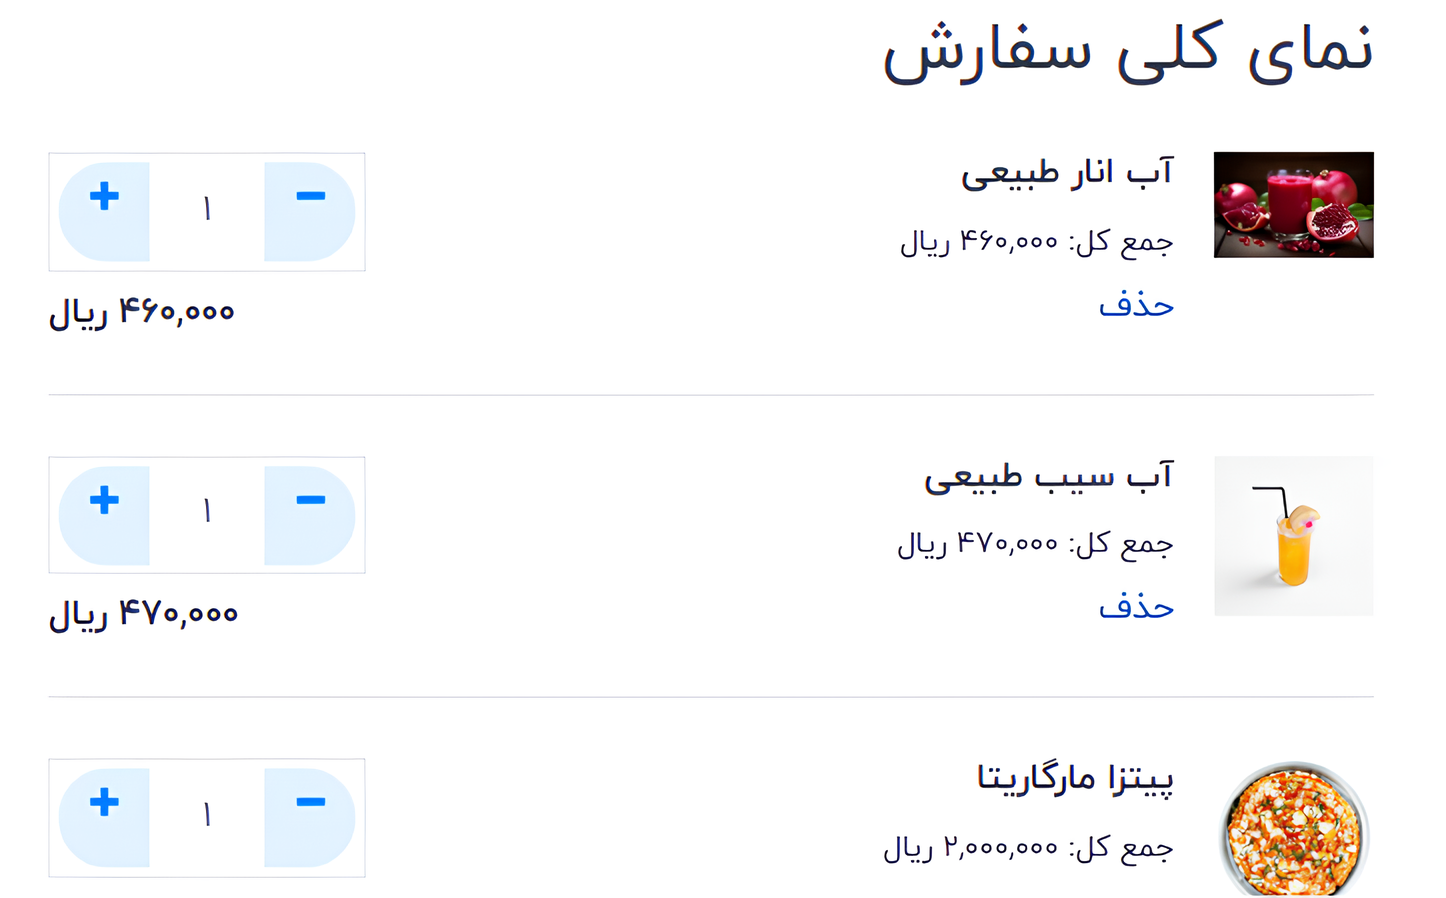Increase quantity of آب انار طبیعی

(x=104, y=212)
